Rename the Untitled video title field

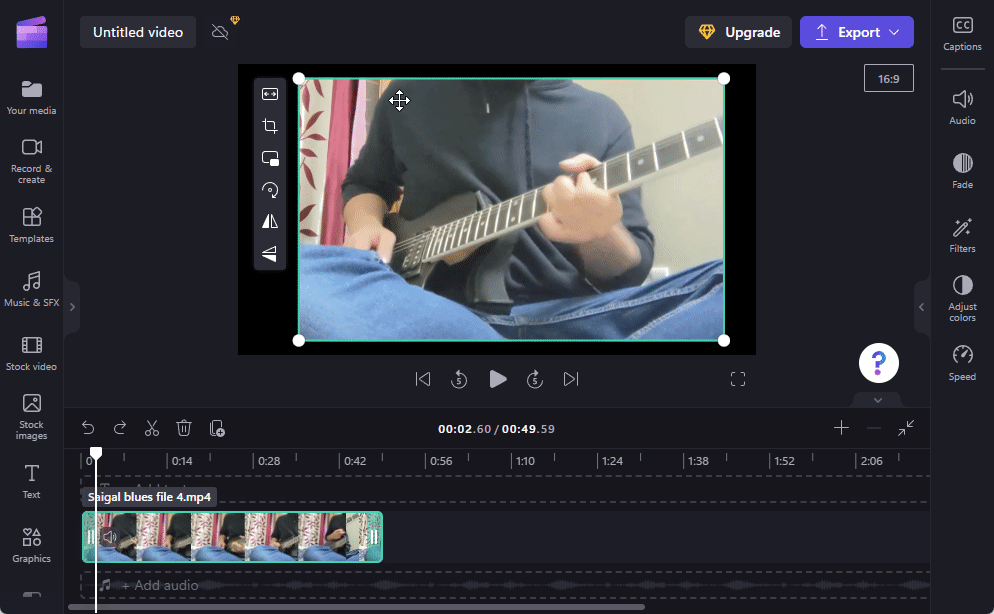click(x=137, y=32)
